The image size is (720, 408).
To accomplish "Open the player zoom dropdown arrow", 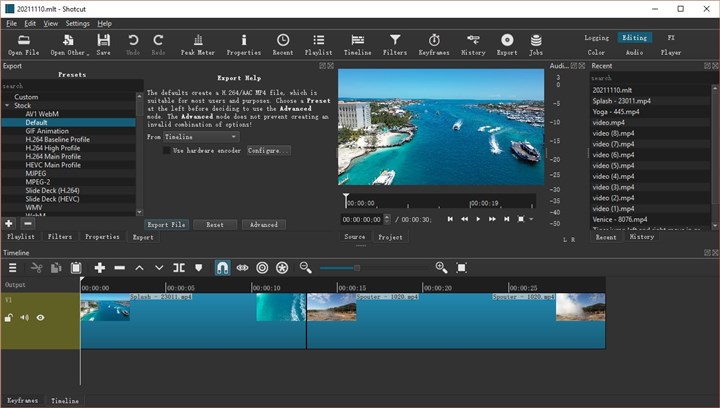I will 531,219.
